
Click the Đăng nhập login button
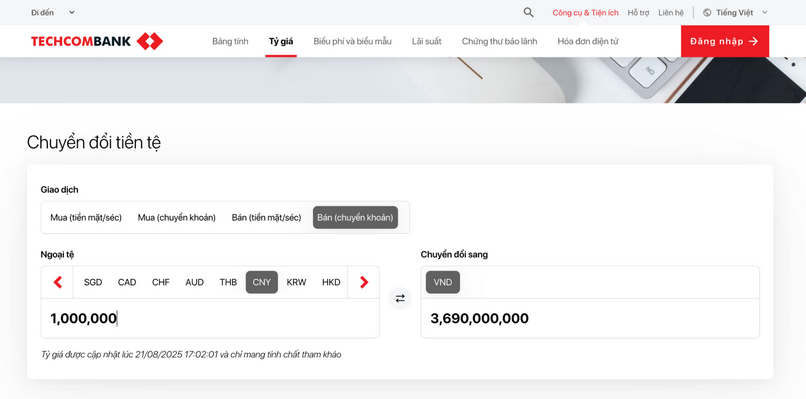[x=725, y=41]
